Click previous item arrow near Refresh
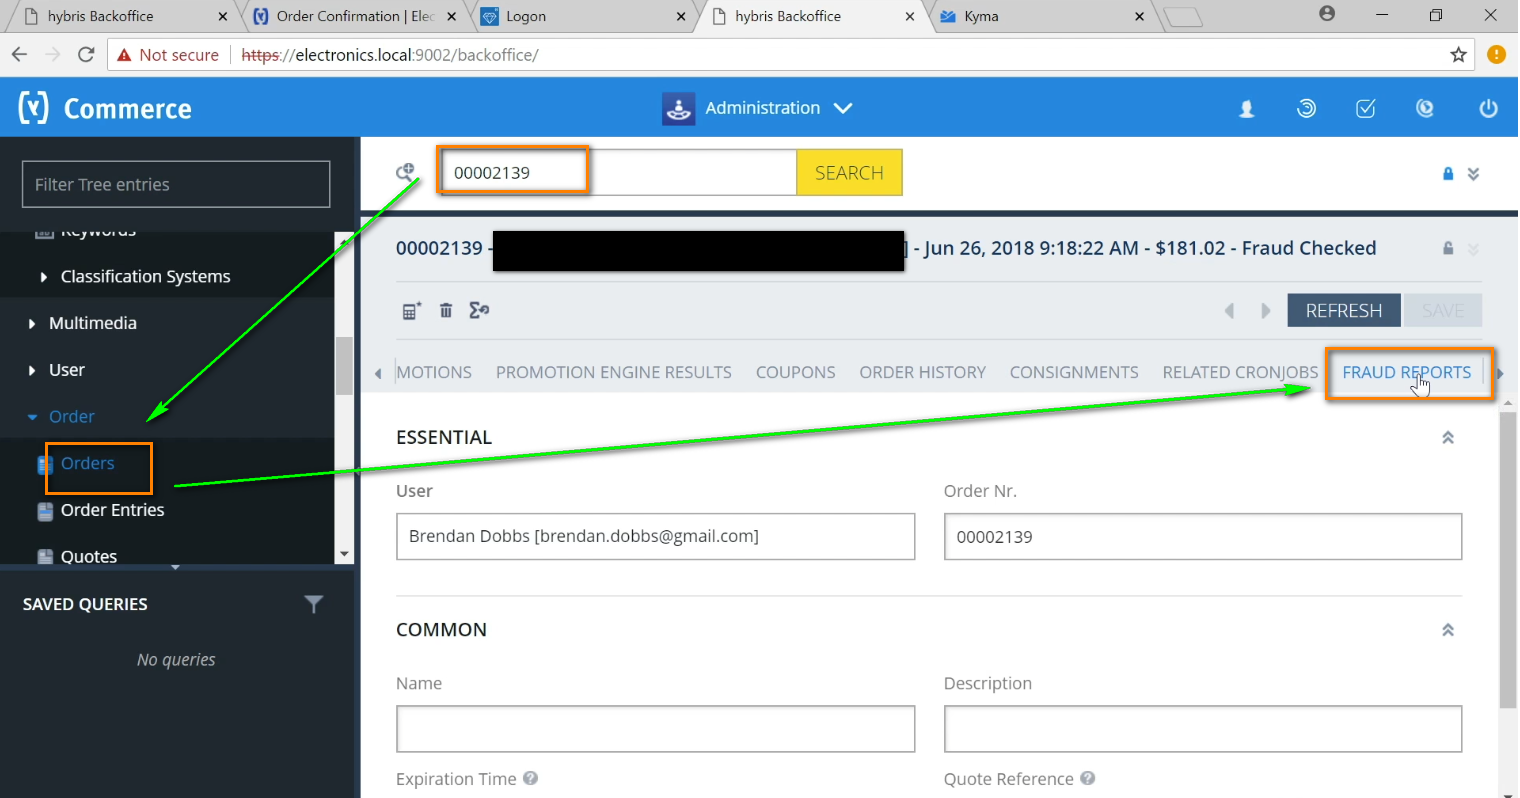This screenshot has width=1520, height=798. coord(1230,311)
